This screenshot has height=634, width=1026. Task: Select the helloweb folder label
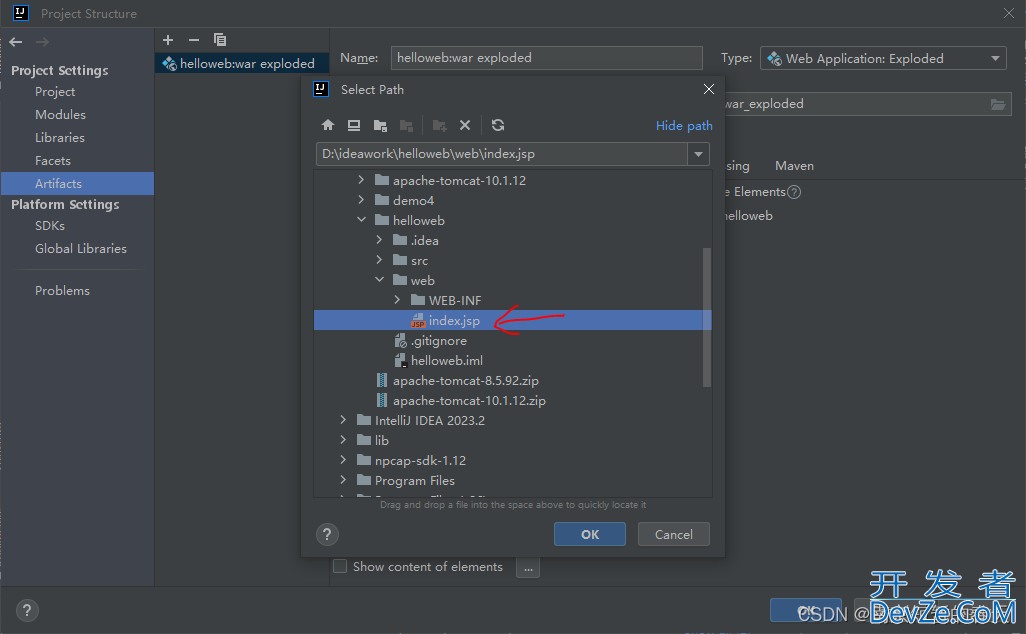419,220
